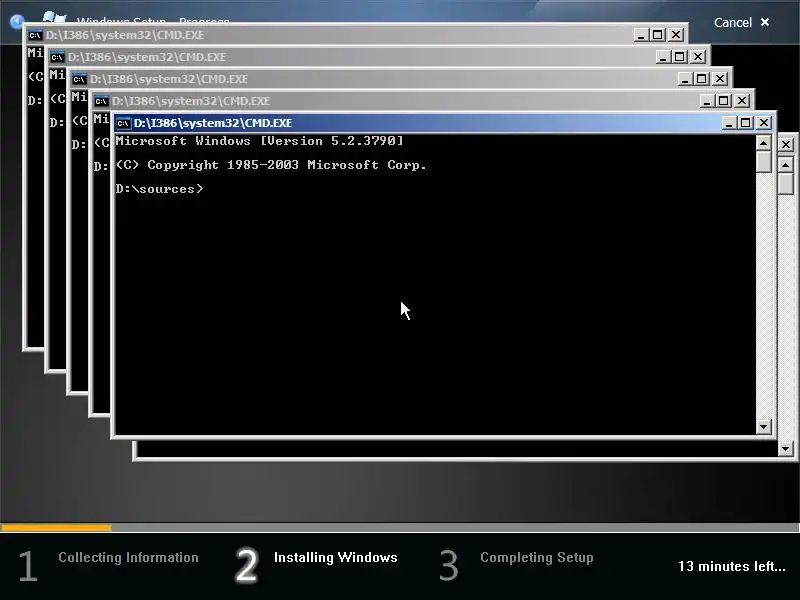
Task: Click system icon of third CMD.EXE window
Action: click(x=79, y=79)
